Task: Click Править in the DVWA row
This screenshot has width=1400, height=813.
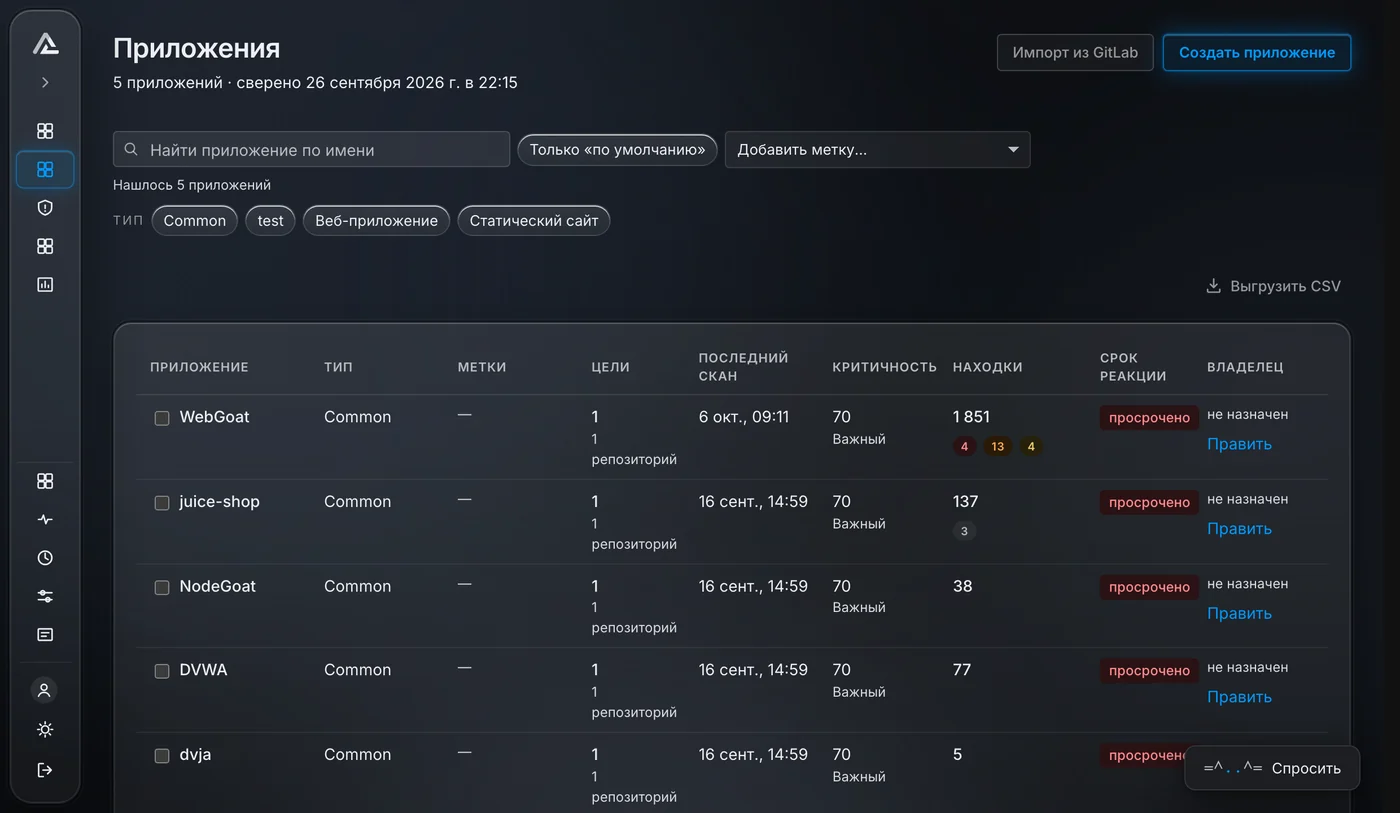Action: click(x=1239, y=697)
